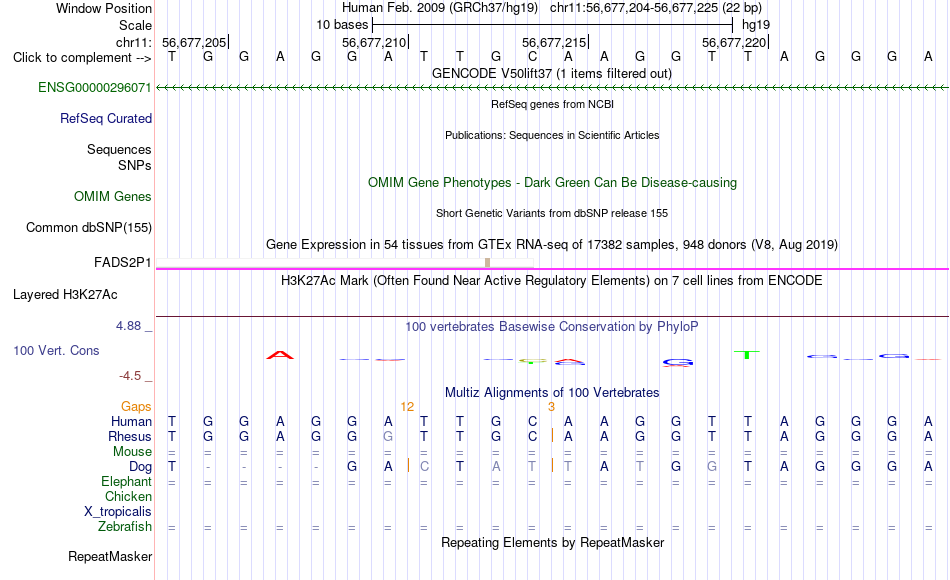Open the ENSG00000296071 gene label

click(x=95, y=87)
